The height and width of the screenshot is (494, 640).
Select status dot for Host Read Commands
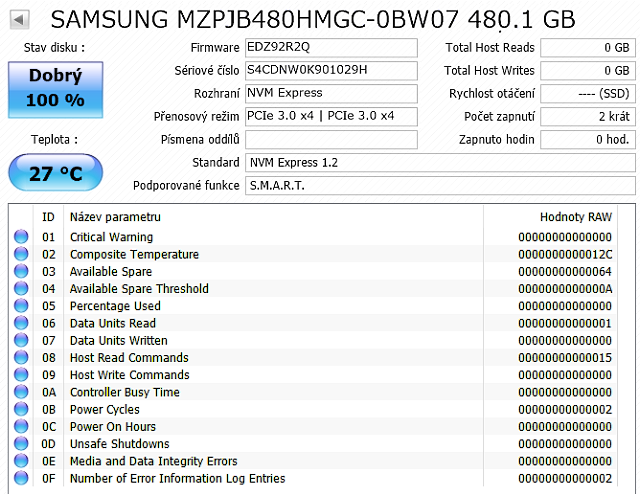click(21, 357)
